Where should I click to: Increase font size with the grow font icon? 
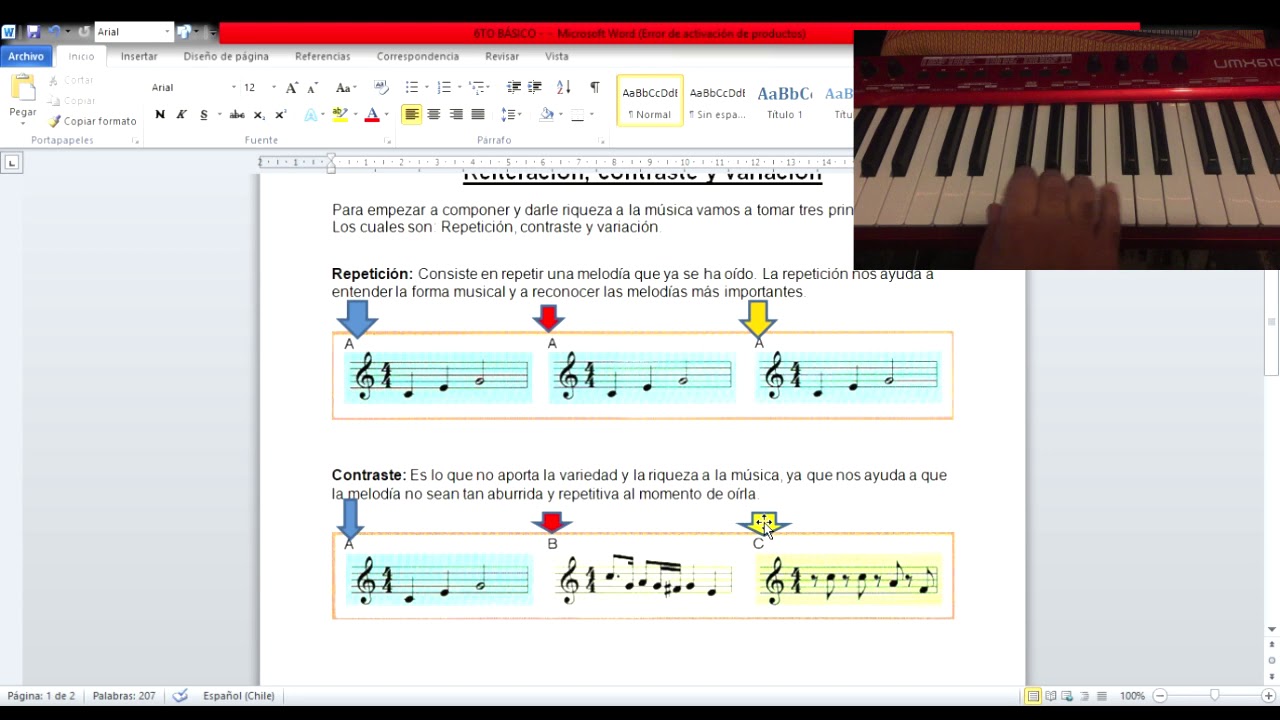[291, 88]
